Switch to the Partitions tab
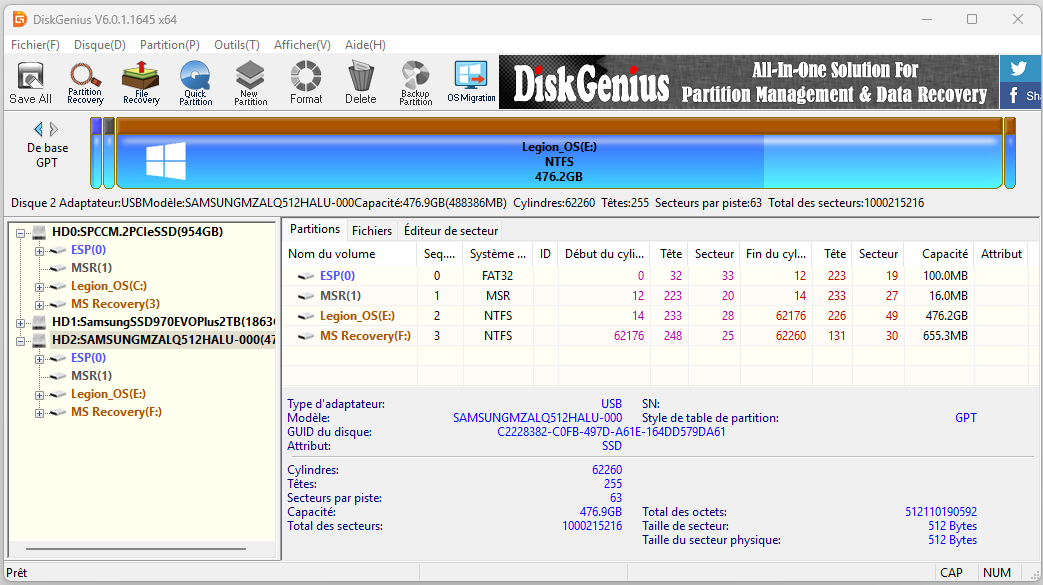Viewport: 1043px width, 585px height. tap(315, 230)
